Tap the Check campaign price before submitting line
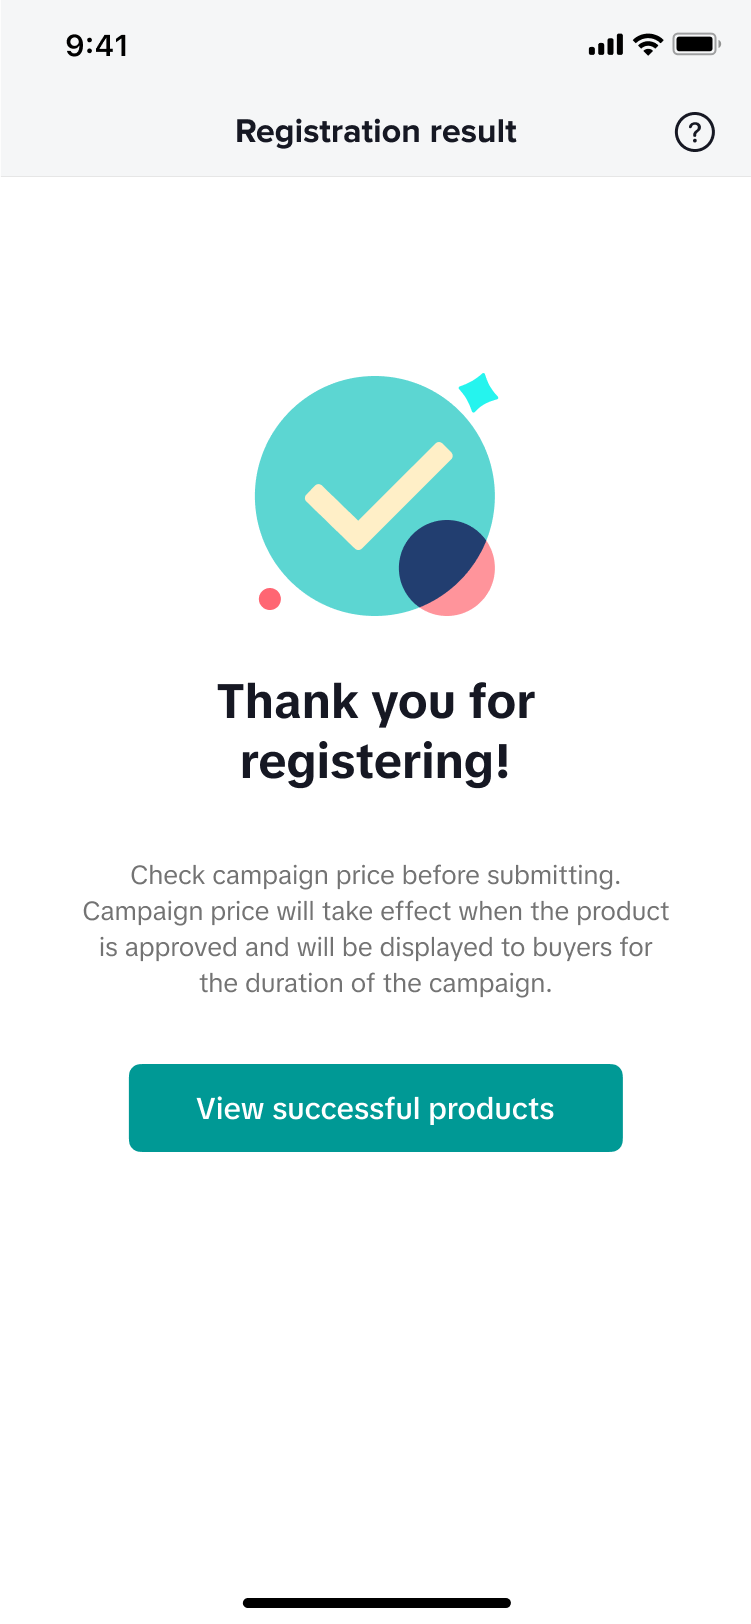Image resolution: width=751 pixels, height=1624 pixels. [375, 875]
